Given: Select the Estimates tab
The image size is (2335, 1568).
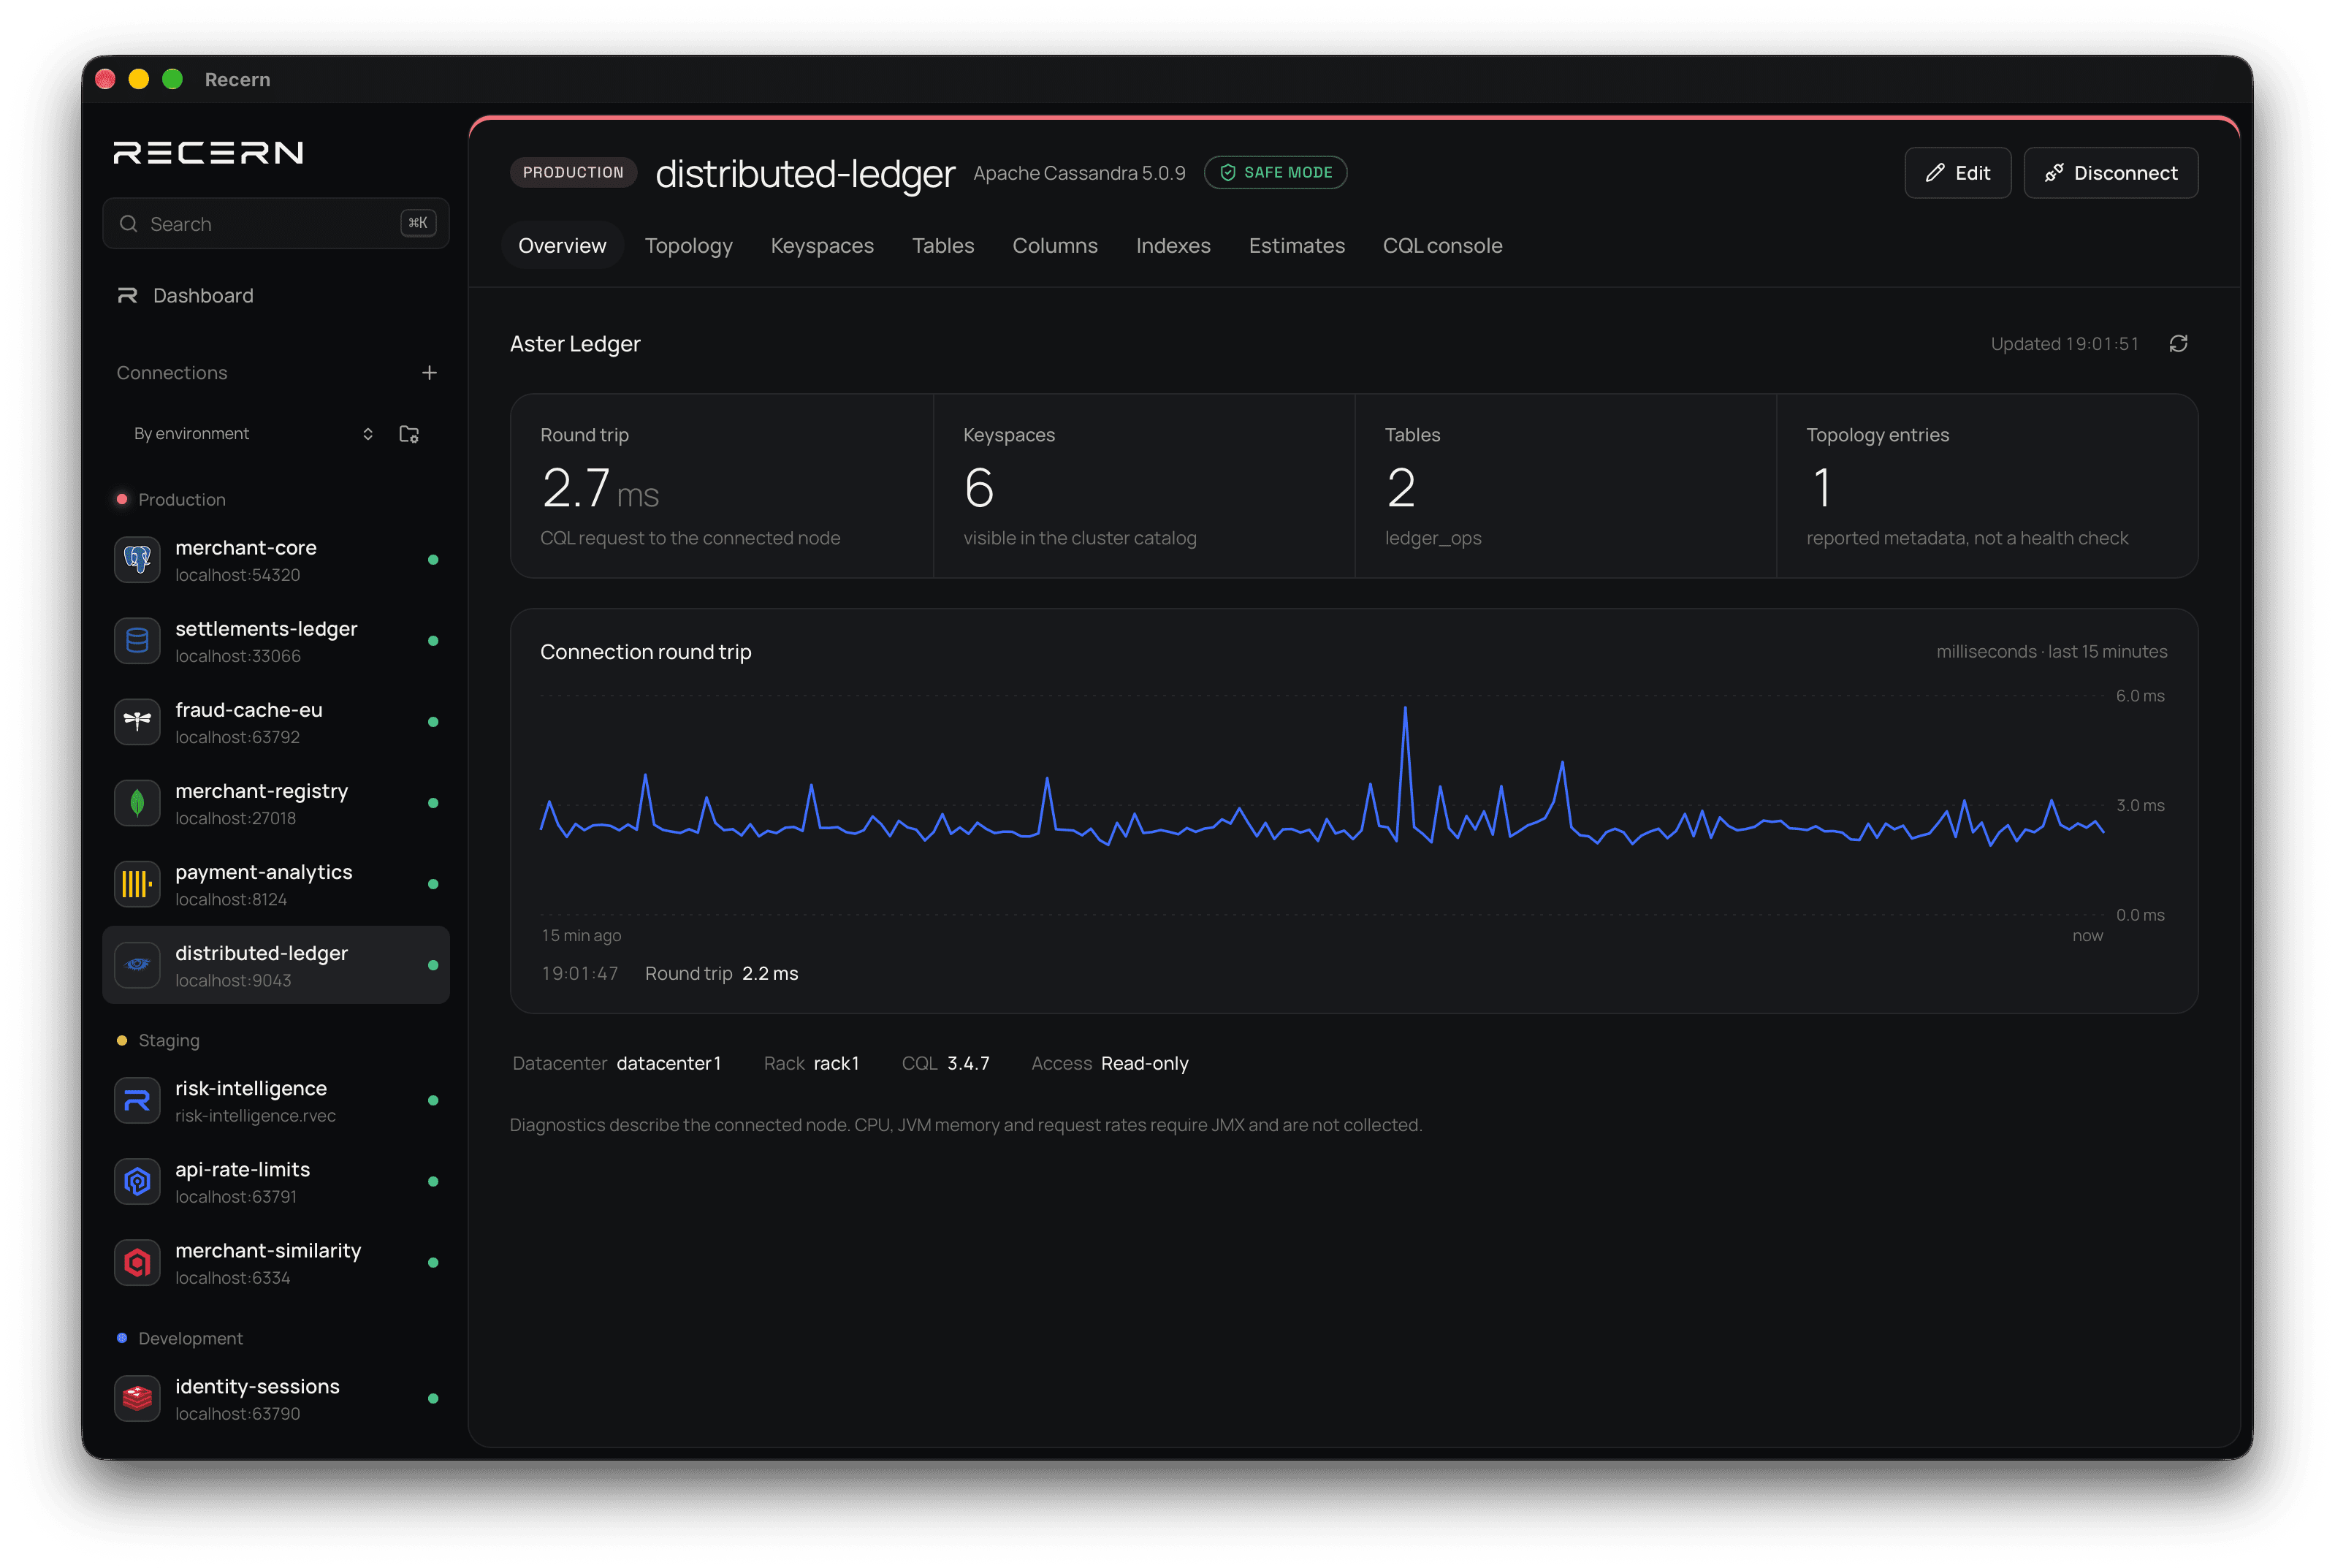Looking at the screenshot, I should click(1296, 246).
